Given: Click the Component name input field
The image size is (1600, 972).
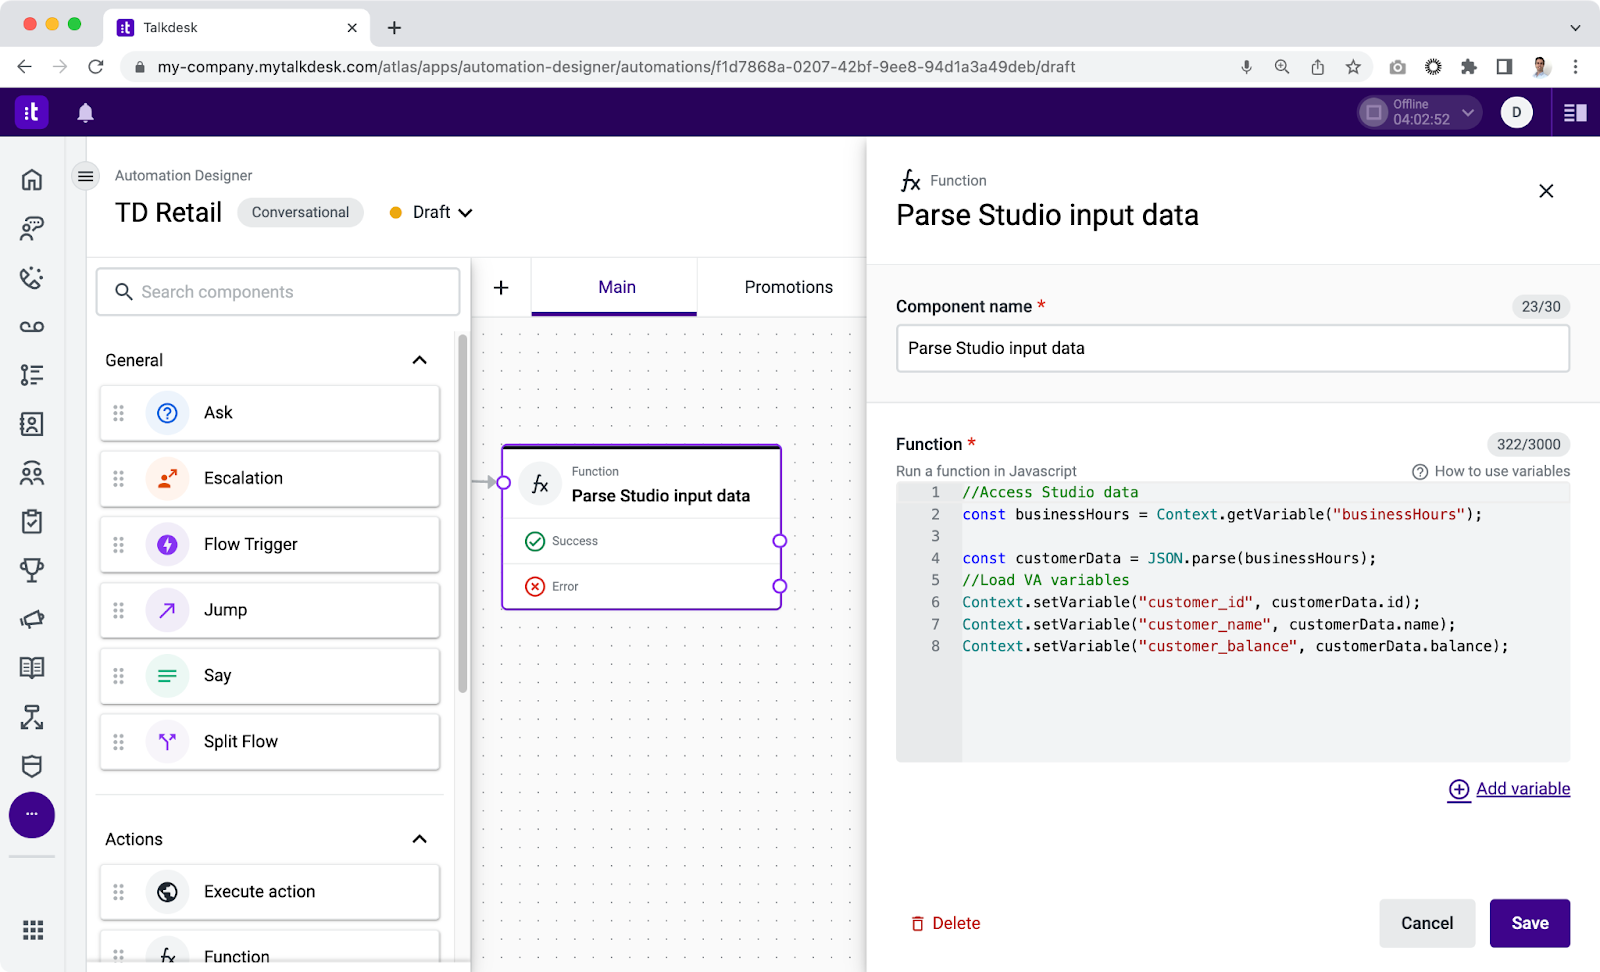Looking at the screenshot, I should (1233, 349).
